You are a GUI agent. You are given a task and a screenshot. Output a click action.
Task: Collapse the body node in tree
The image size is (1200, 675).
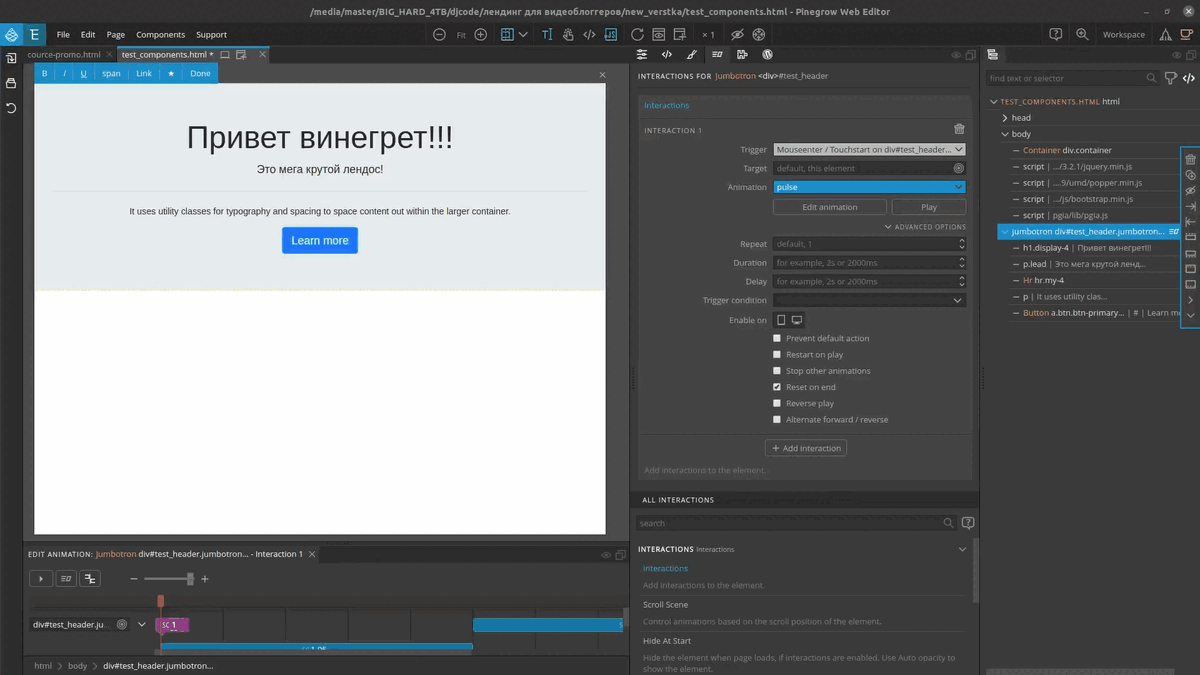tap(1005, 134)
